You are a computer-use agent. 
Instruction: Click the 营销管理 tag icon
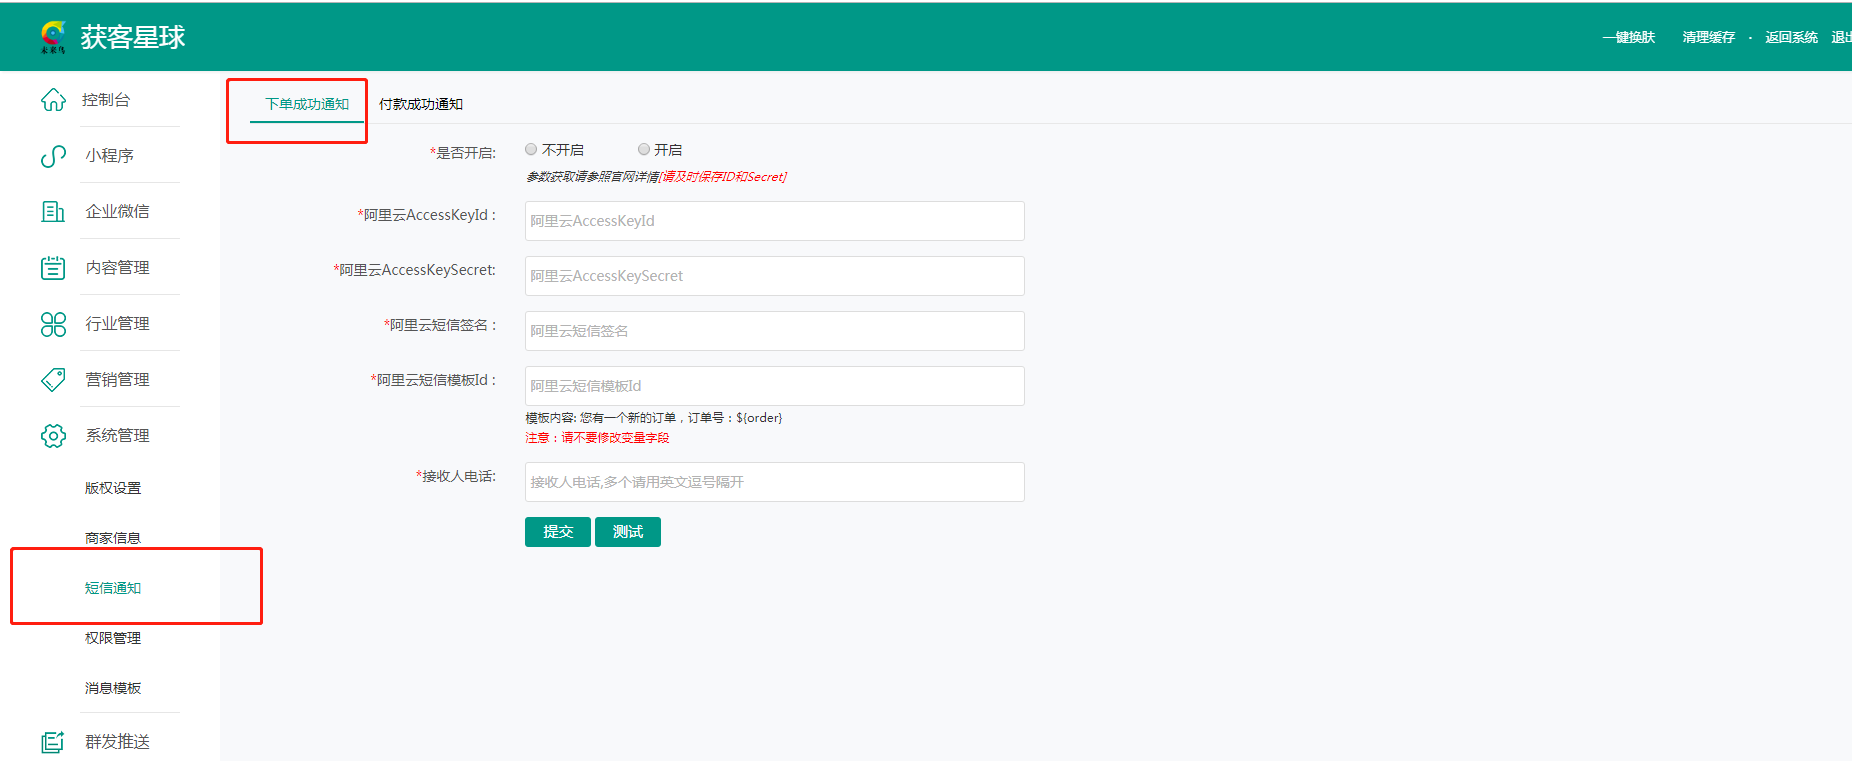pos(53,380)
